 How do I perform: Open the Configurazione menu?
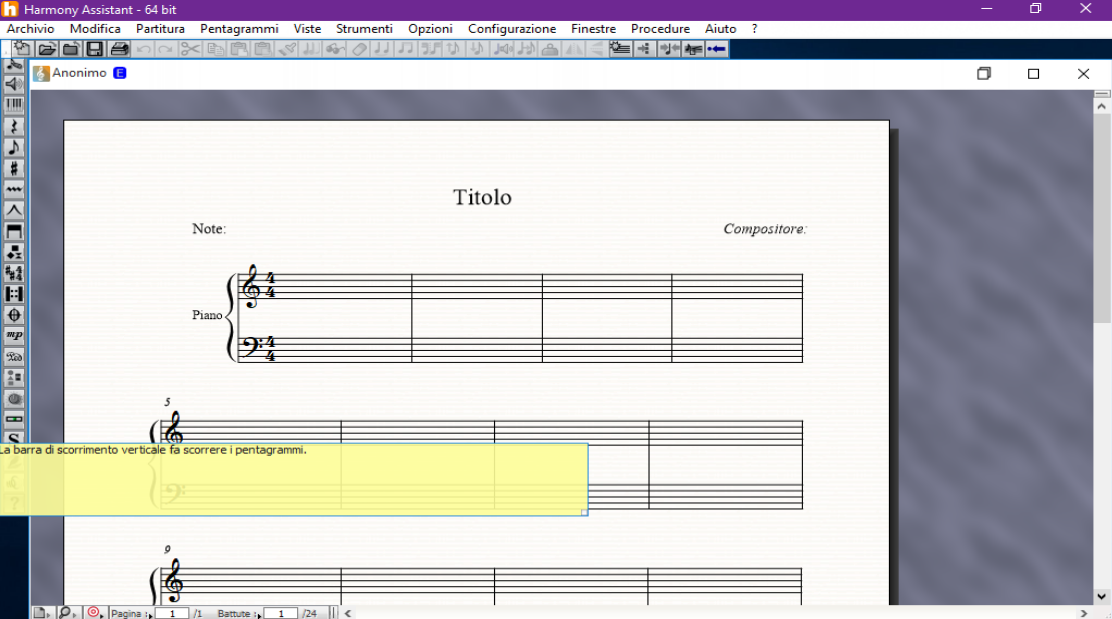[512, 29]
